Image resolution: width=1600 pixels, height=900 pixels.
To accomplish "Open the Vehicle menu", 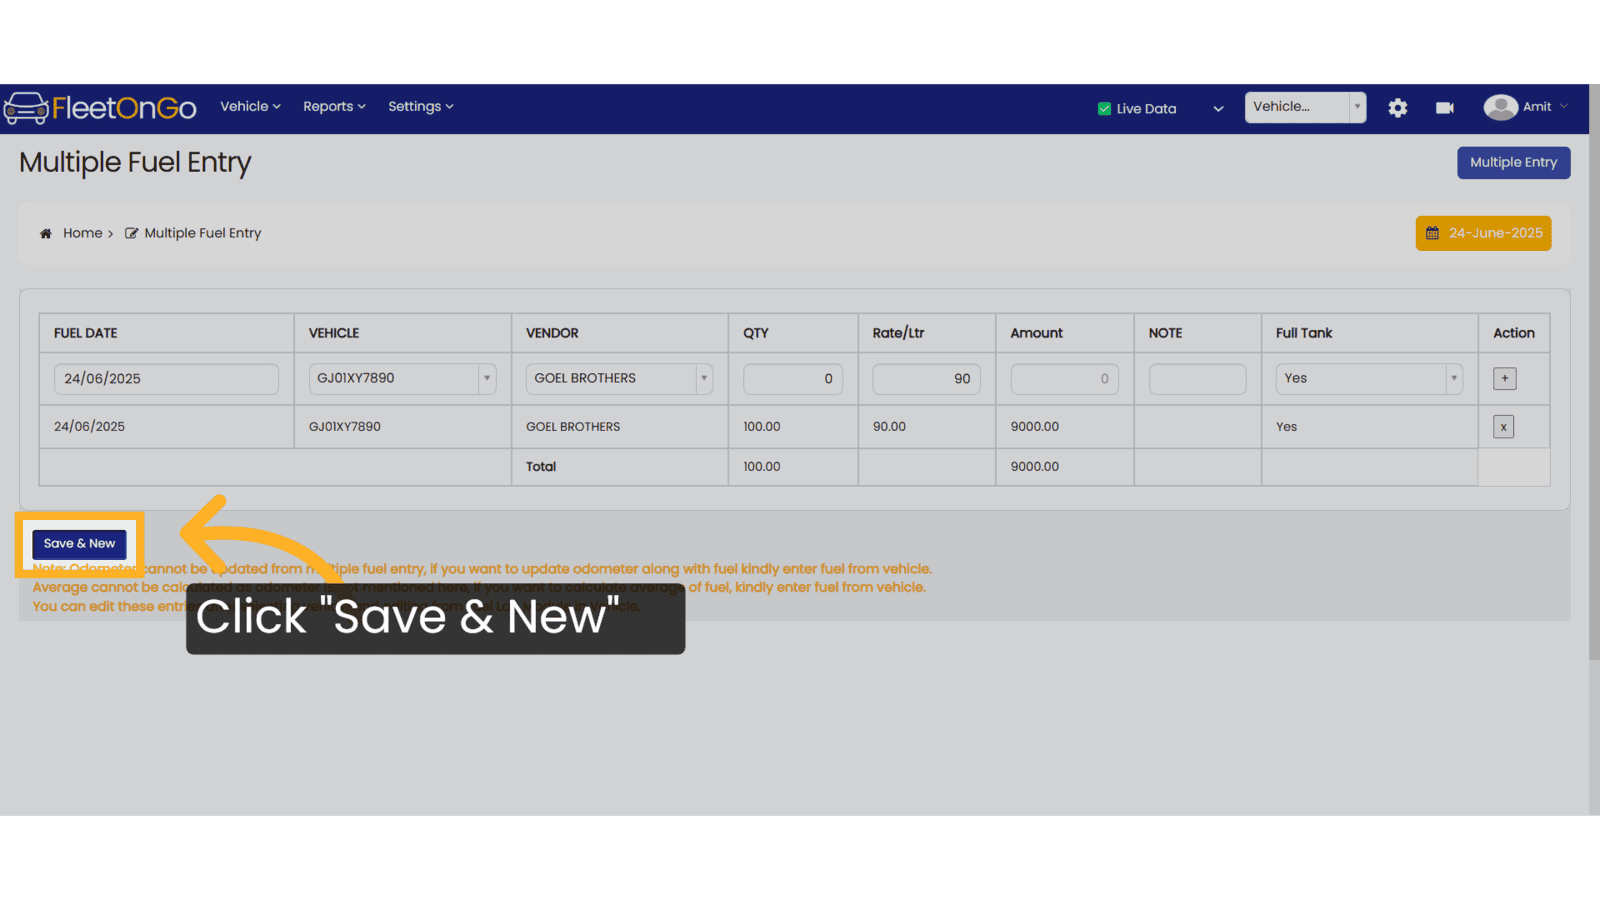I will coord(250,106).
